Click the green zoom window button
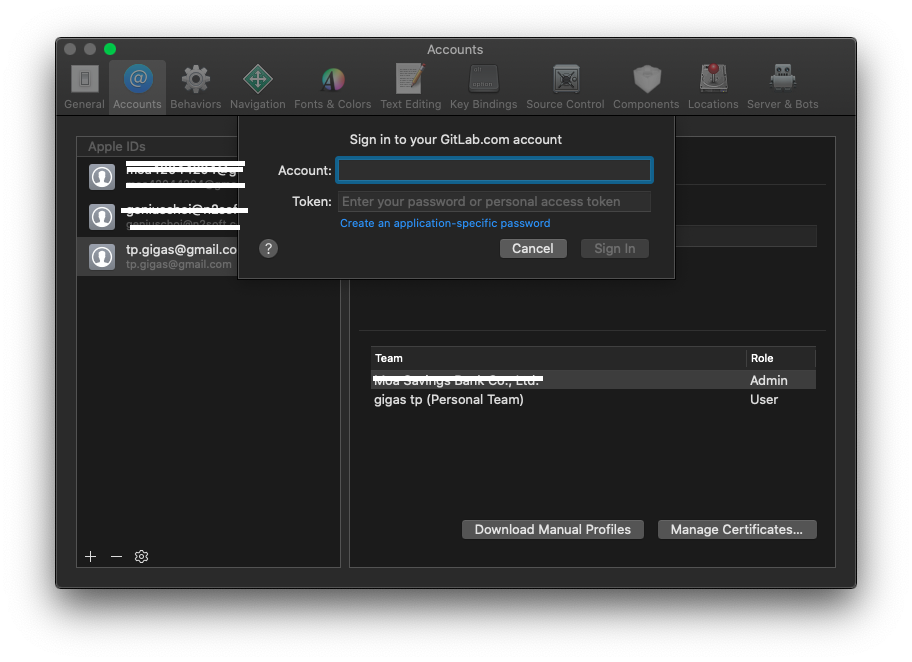The width and height of the screenshot is (912, 662). click(x=110, y=49)
